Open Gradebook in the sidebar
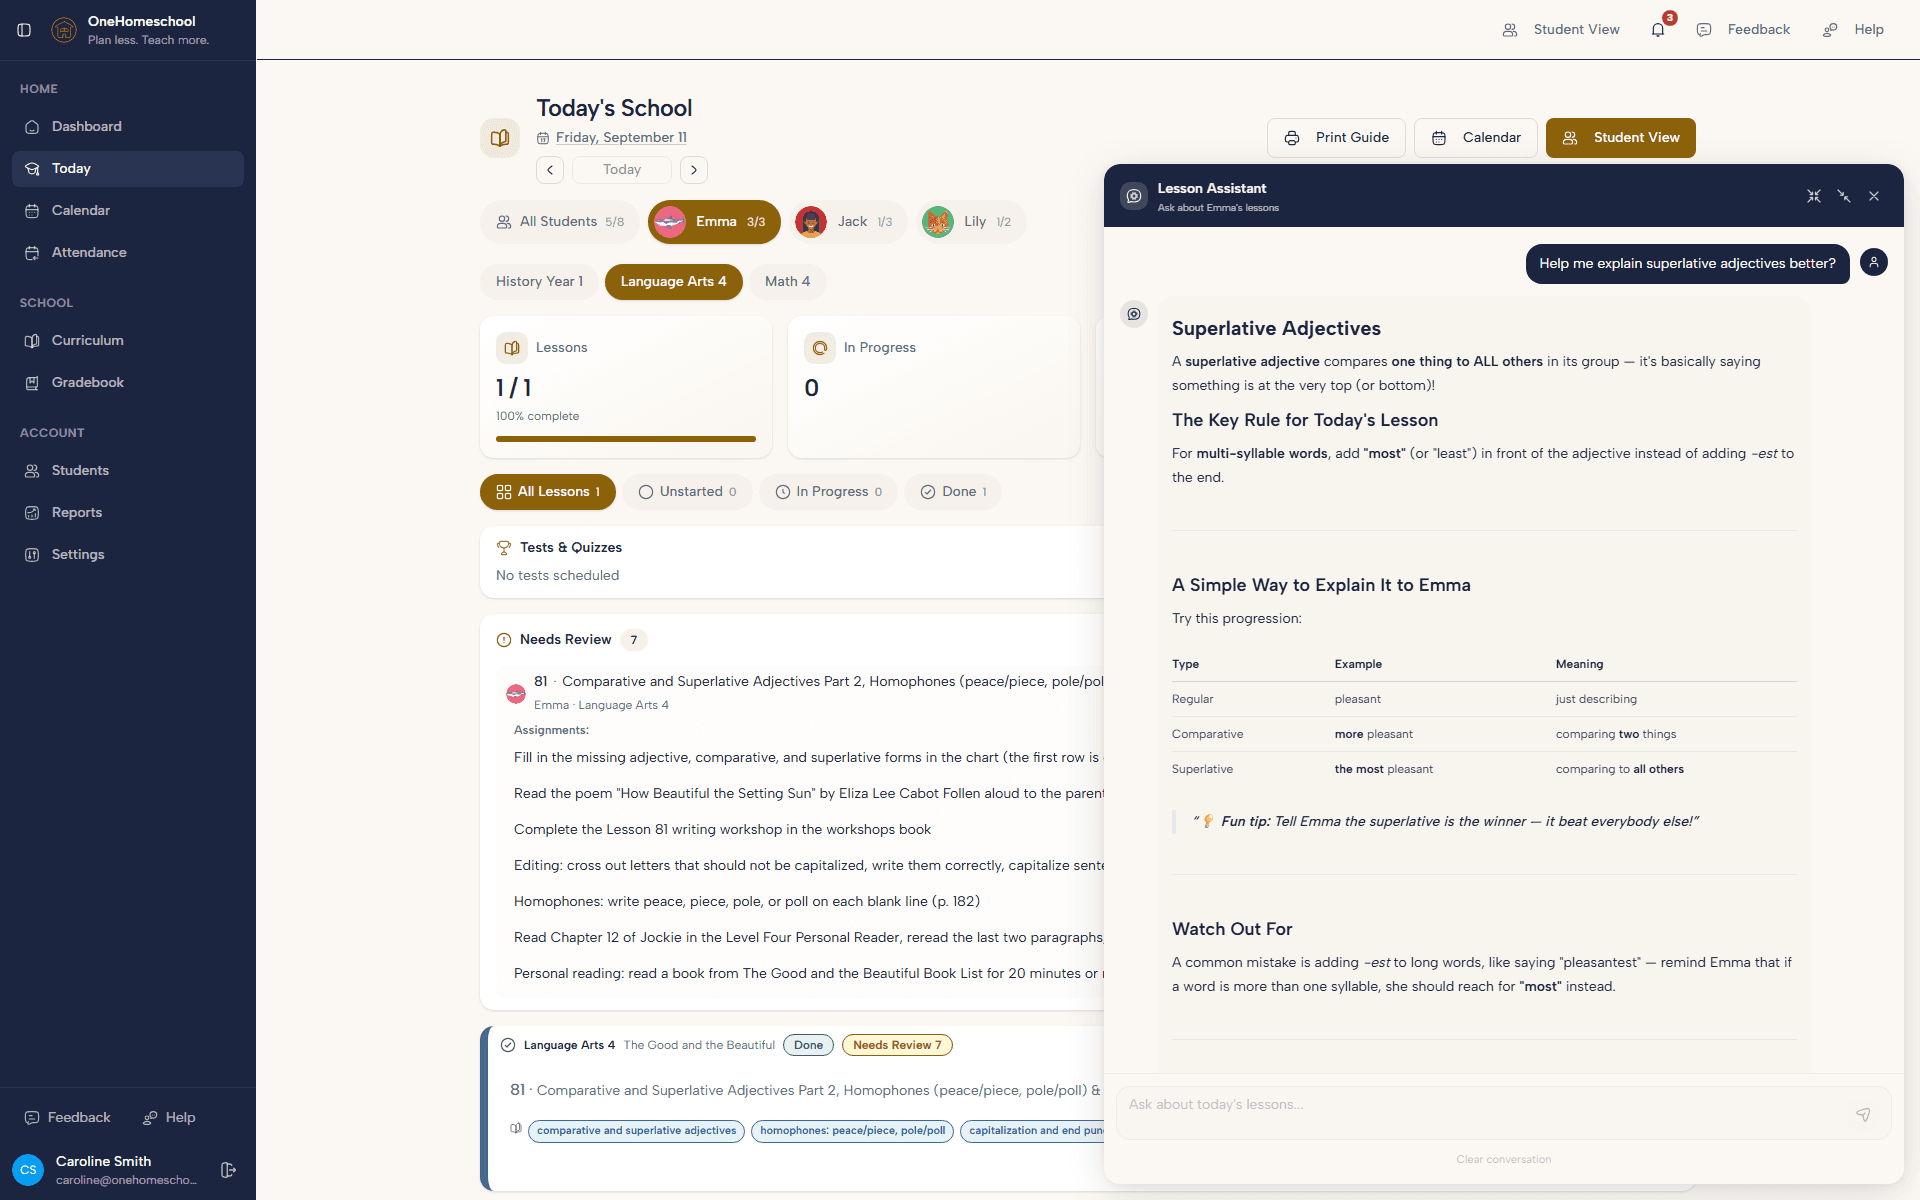1920x1200 pixels. [128, 383]
